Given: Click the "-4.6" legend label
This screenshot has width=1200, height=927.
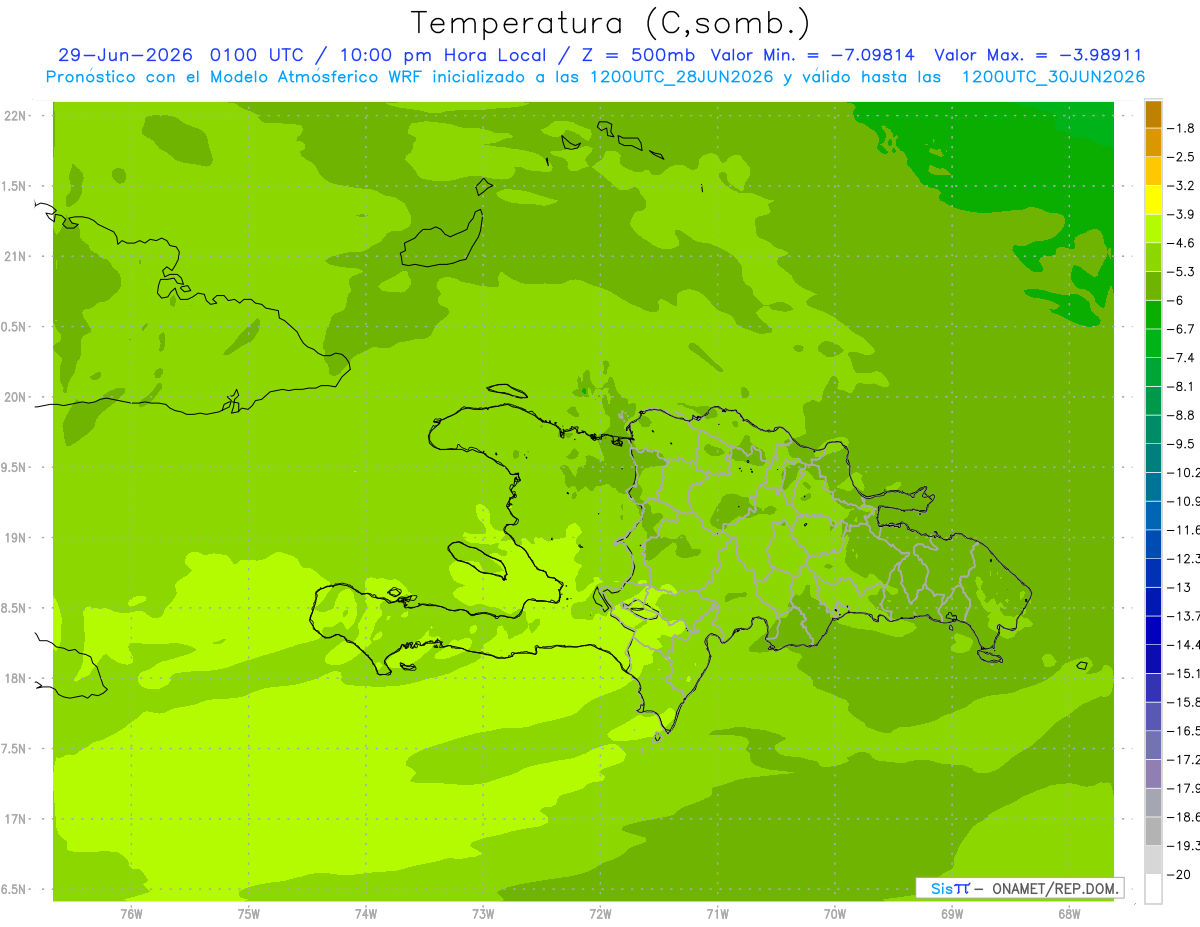Looking at the screenshot, I should click(1183, 243).
